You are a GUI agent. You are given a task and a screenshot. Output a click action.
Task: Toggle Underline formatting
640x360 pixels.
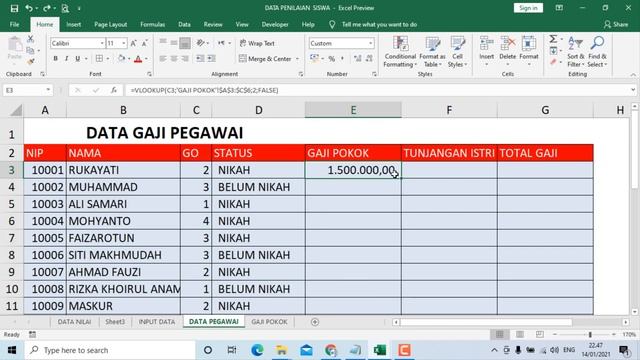pos(78,59)
